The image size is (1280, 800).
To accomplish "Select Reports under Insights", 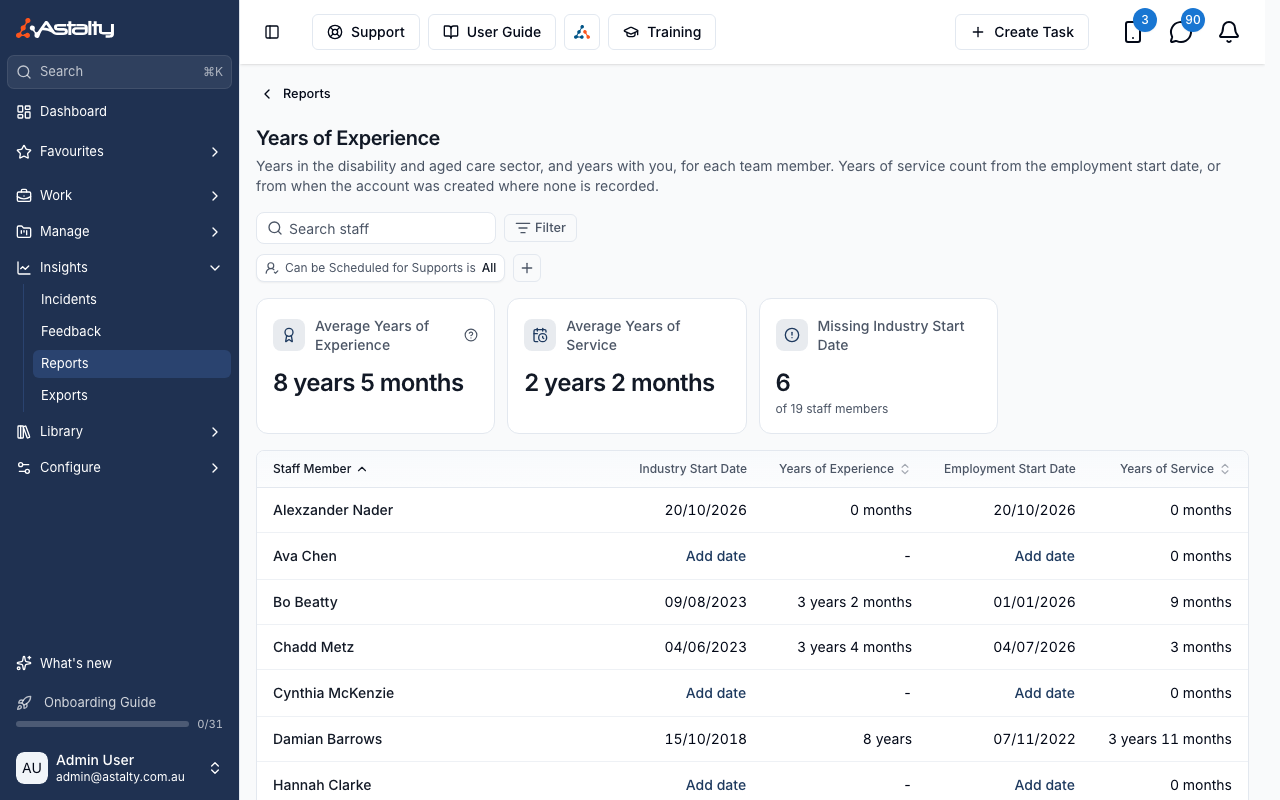I will click(x=132, y=364).
